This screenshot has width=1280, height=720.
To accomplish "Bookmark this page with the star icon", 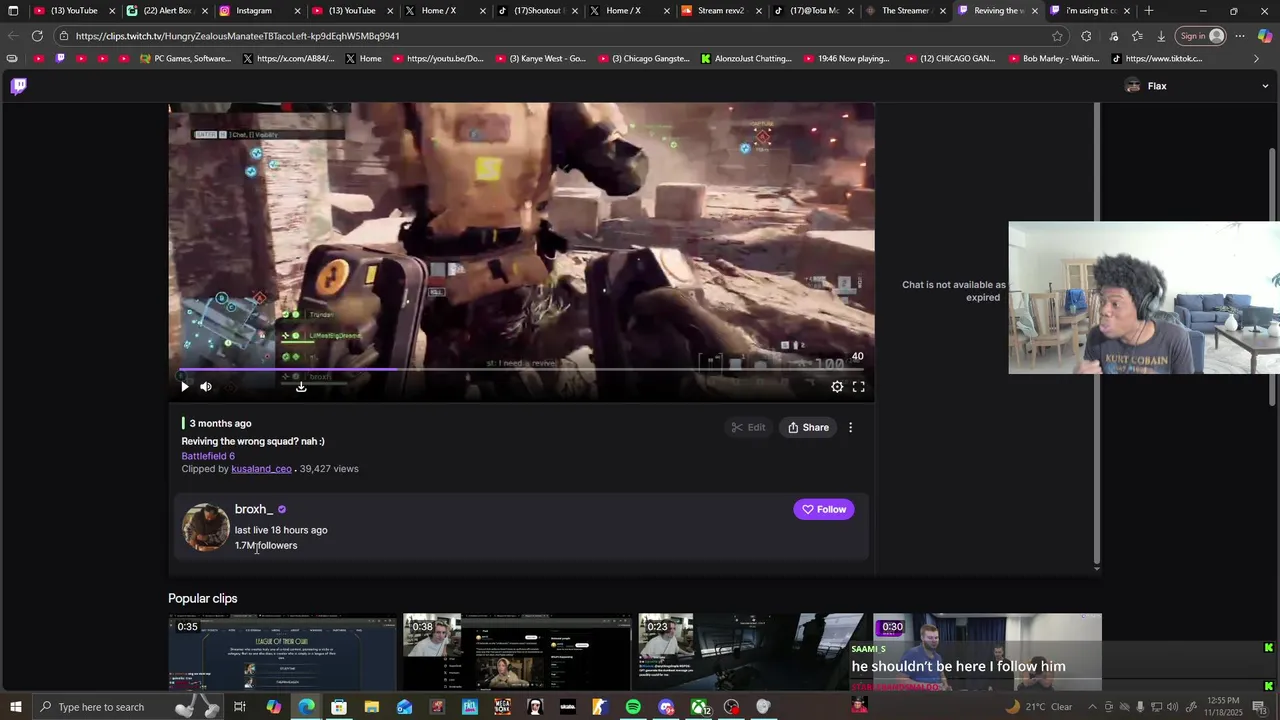I will click(1057, 36).
